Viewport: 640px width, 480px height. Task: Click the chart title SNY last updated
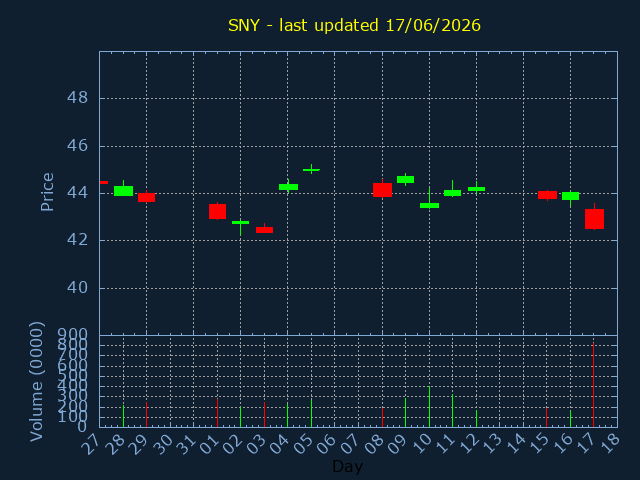point(354,25)
